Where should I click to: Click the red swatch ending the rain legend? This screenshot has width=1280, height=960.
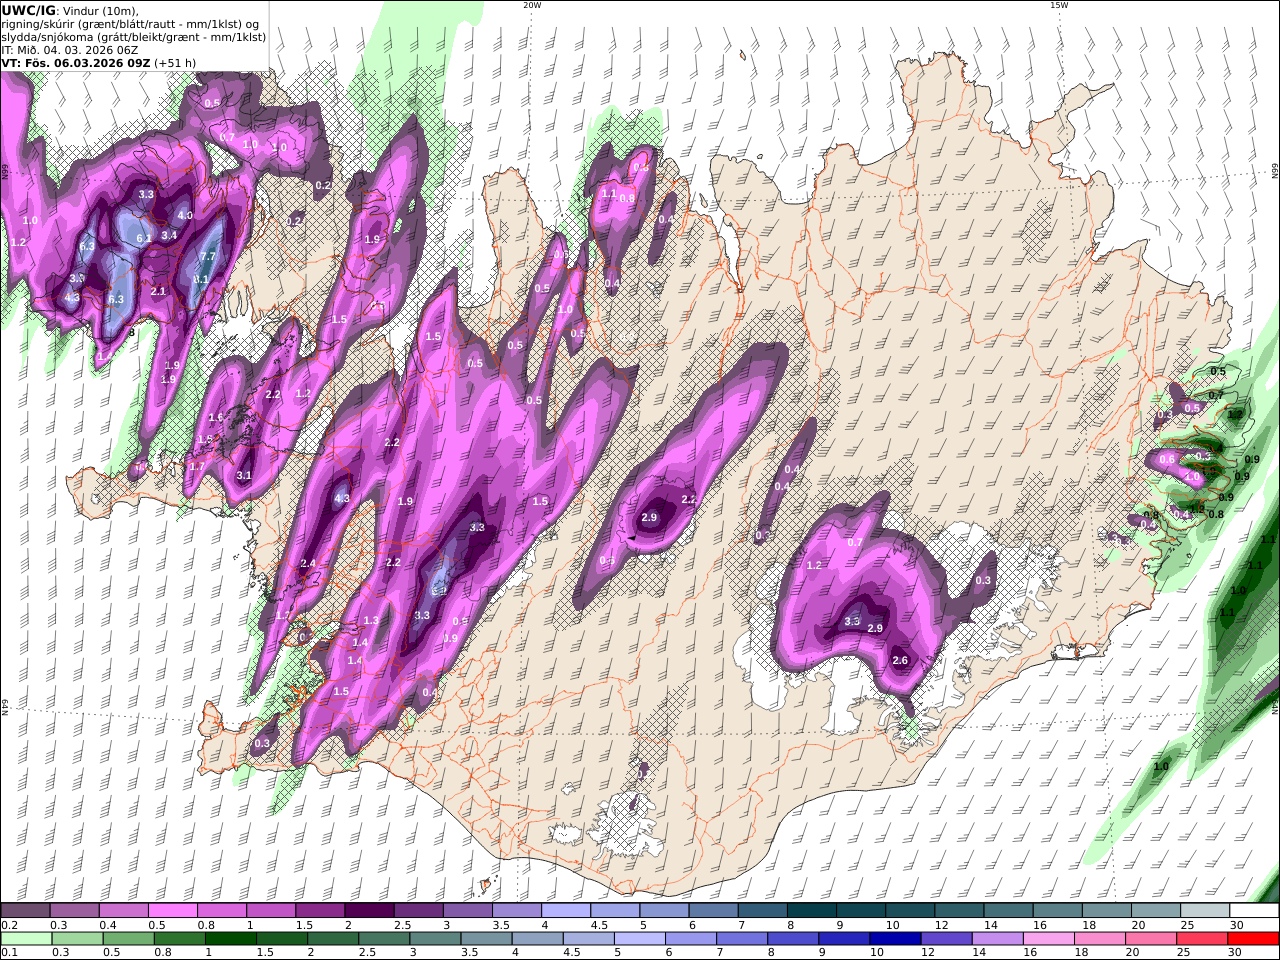[x=1253, y=939]
